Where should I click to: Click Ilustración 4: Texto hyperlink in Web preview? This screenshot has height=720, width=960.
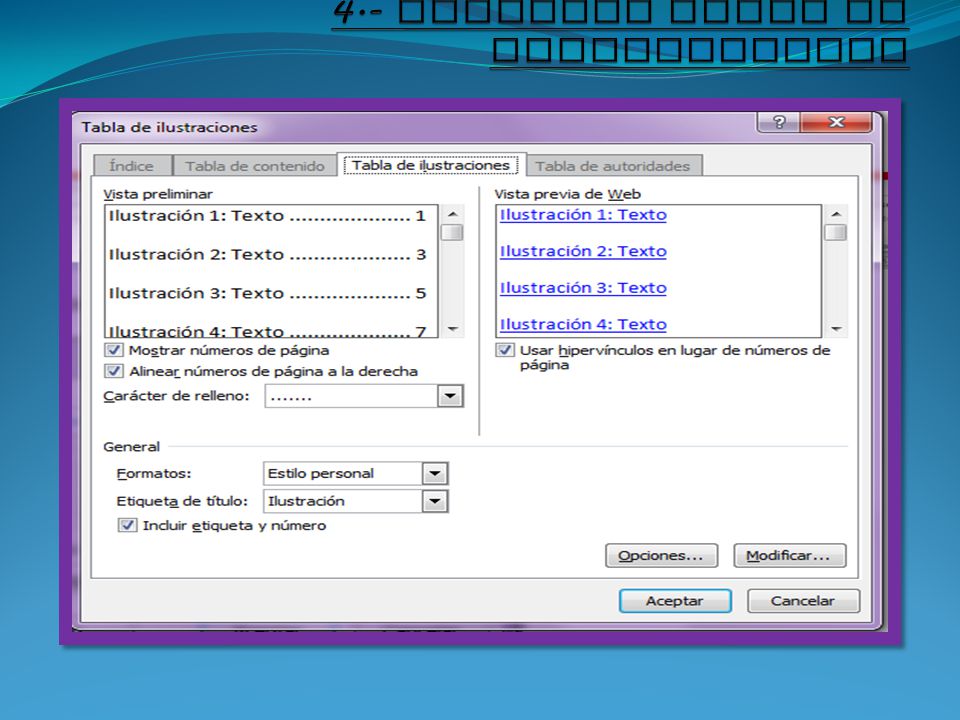[x=583, y=324]
